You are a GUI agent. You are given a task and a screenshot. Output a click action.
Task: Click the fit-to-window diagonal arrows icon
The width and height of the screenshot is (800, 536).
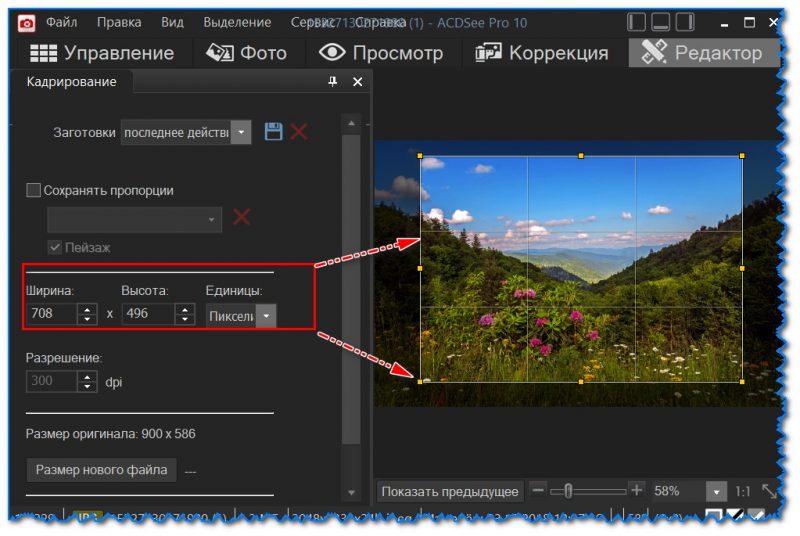pos(770,491)
